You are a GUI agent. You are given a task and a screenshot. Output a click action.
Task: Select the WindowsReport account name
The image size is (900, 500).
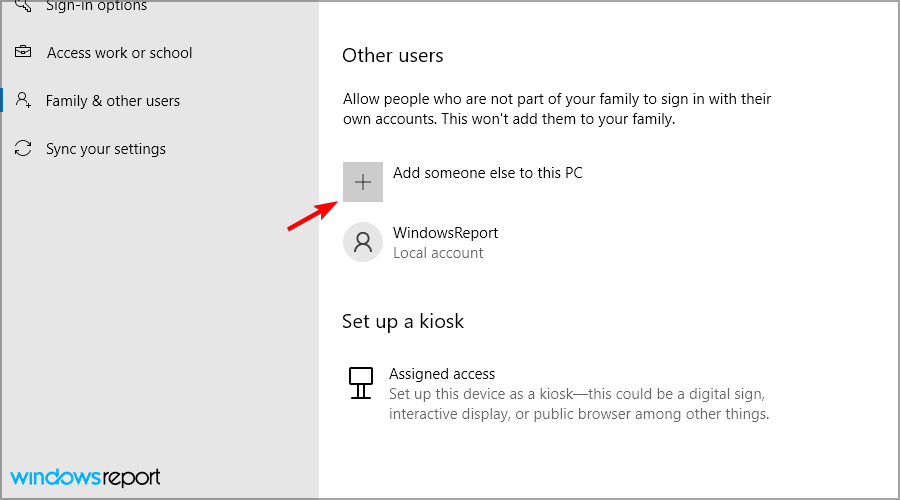point(445,233)
